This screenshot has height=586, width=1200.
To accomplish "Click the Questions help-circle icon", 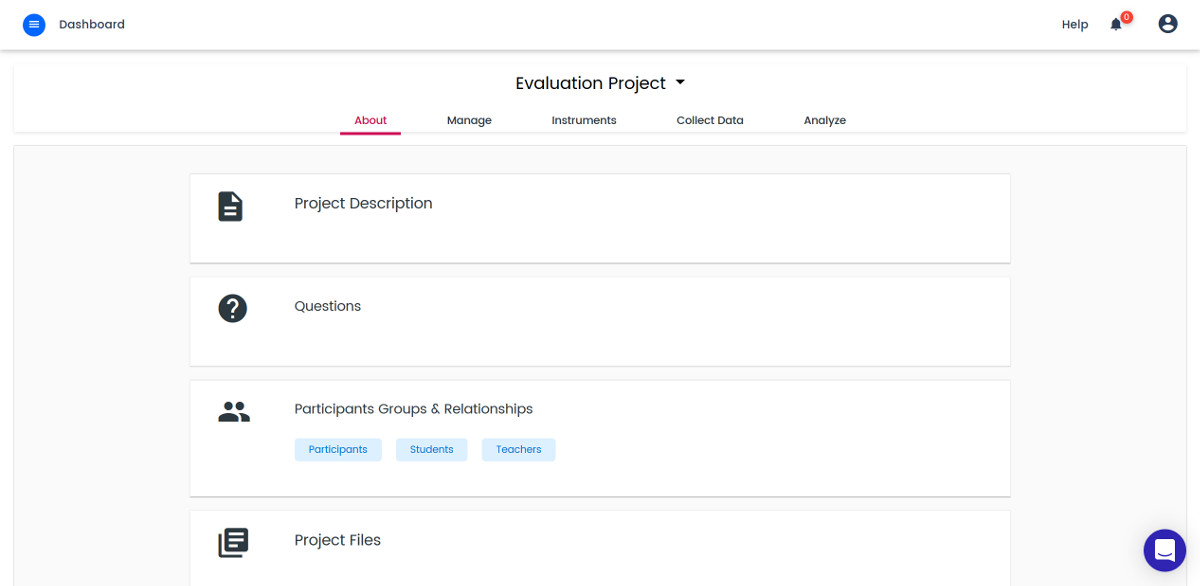I will (233, 308).
